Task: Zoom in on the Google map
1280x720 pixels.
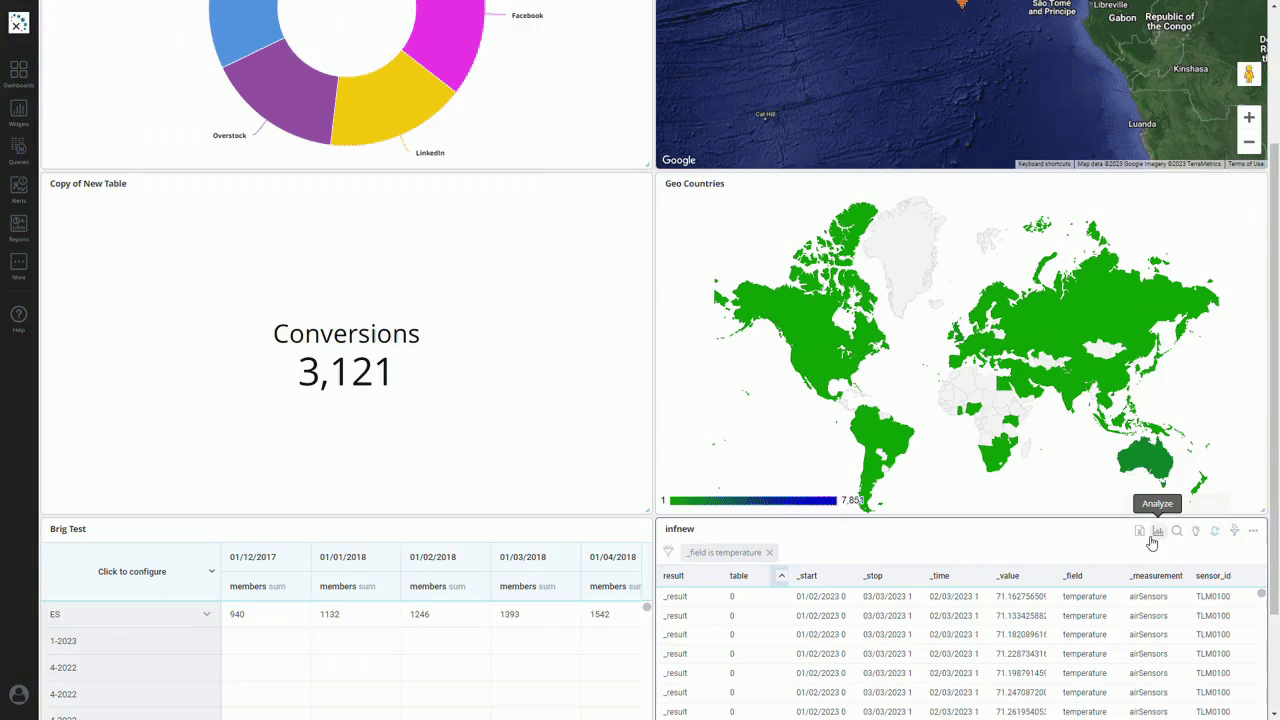Action: point(1249,117)
